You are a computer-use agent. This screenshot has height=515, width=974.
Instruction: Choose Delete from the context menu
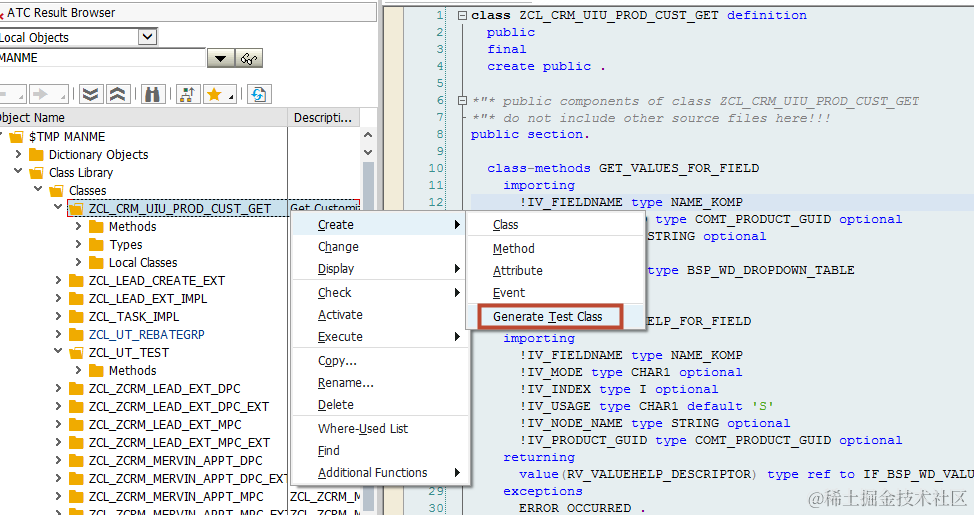pos(380,405)
